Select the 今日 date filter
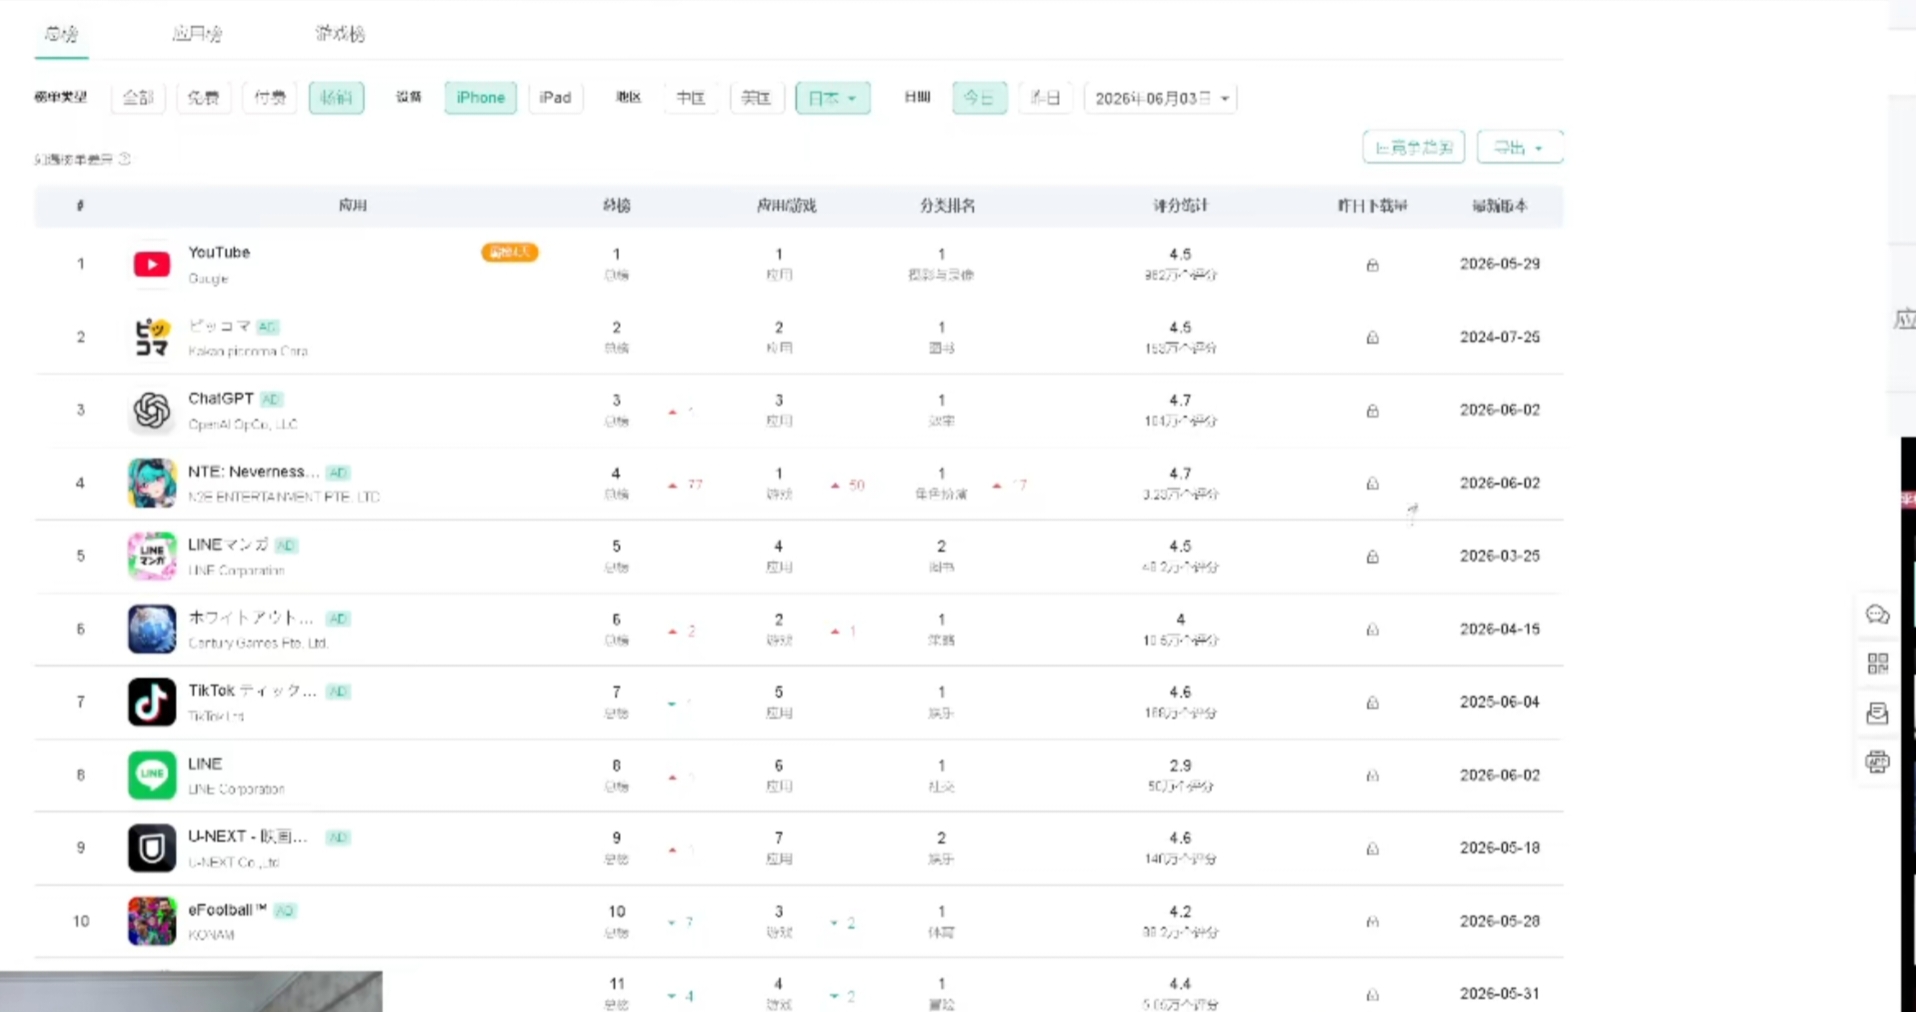1916x1012 pixels. (x=979, y=98)
